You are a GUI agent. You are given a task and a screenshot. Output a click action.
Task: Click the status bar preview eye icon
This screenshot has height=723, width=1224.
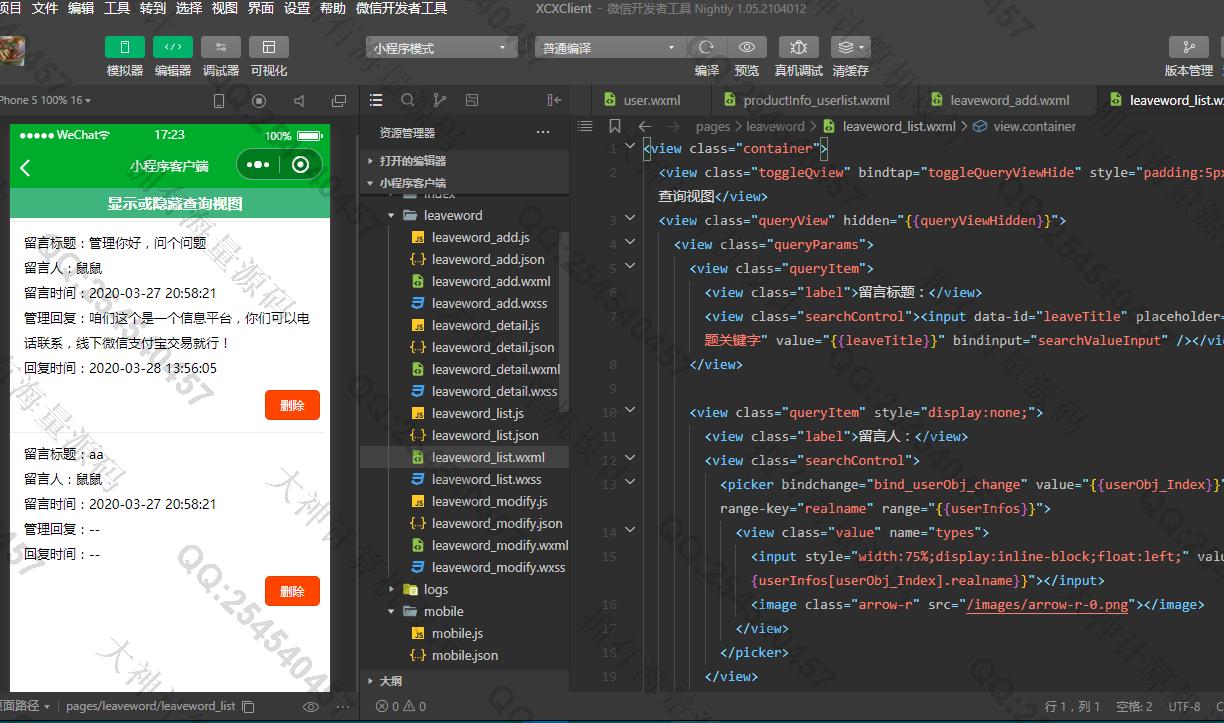(311, 706)
